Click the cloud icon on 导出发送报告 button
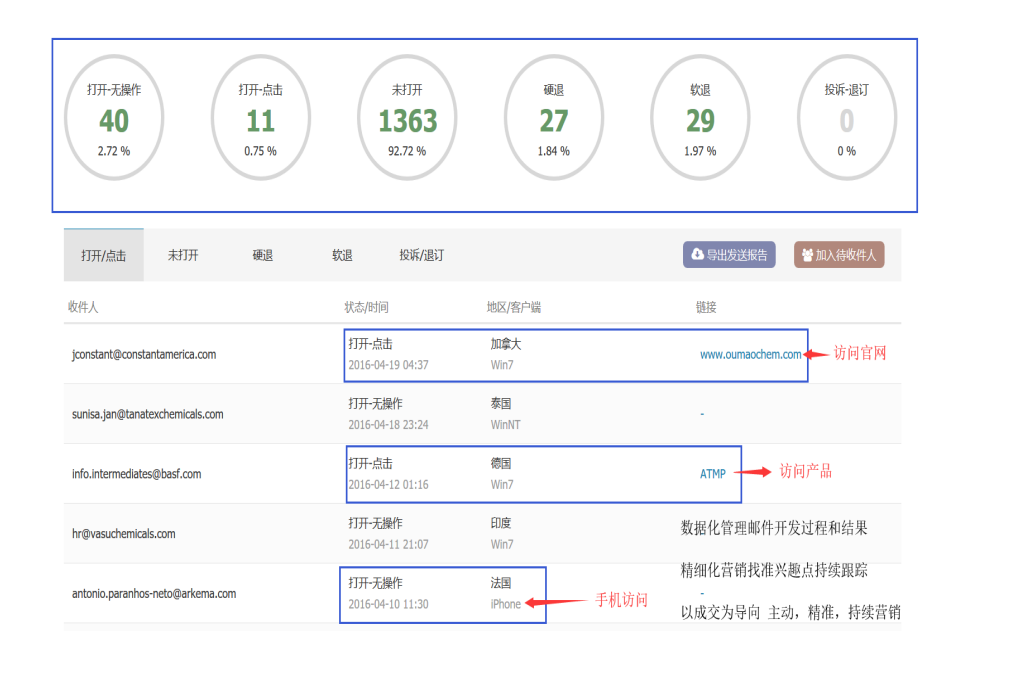The width and height of the screenshot is (1014, 696). (696, 254)
